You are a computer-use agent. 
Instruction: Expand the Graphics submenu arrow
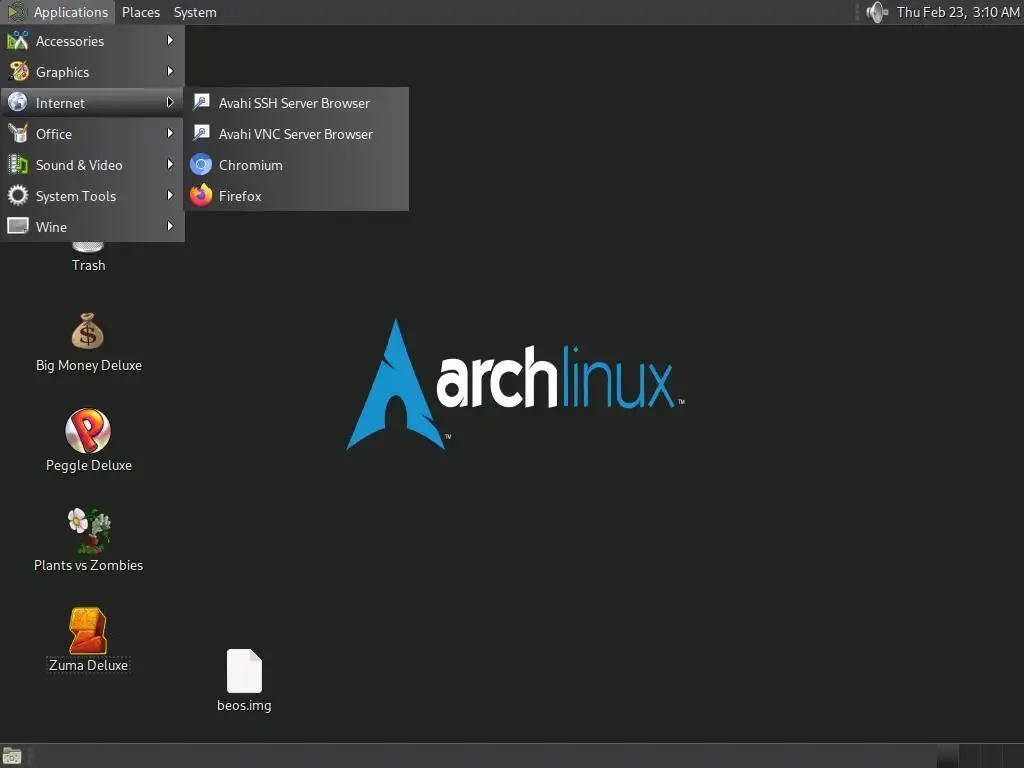click(x=170, y=71)
